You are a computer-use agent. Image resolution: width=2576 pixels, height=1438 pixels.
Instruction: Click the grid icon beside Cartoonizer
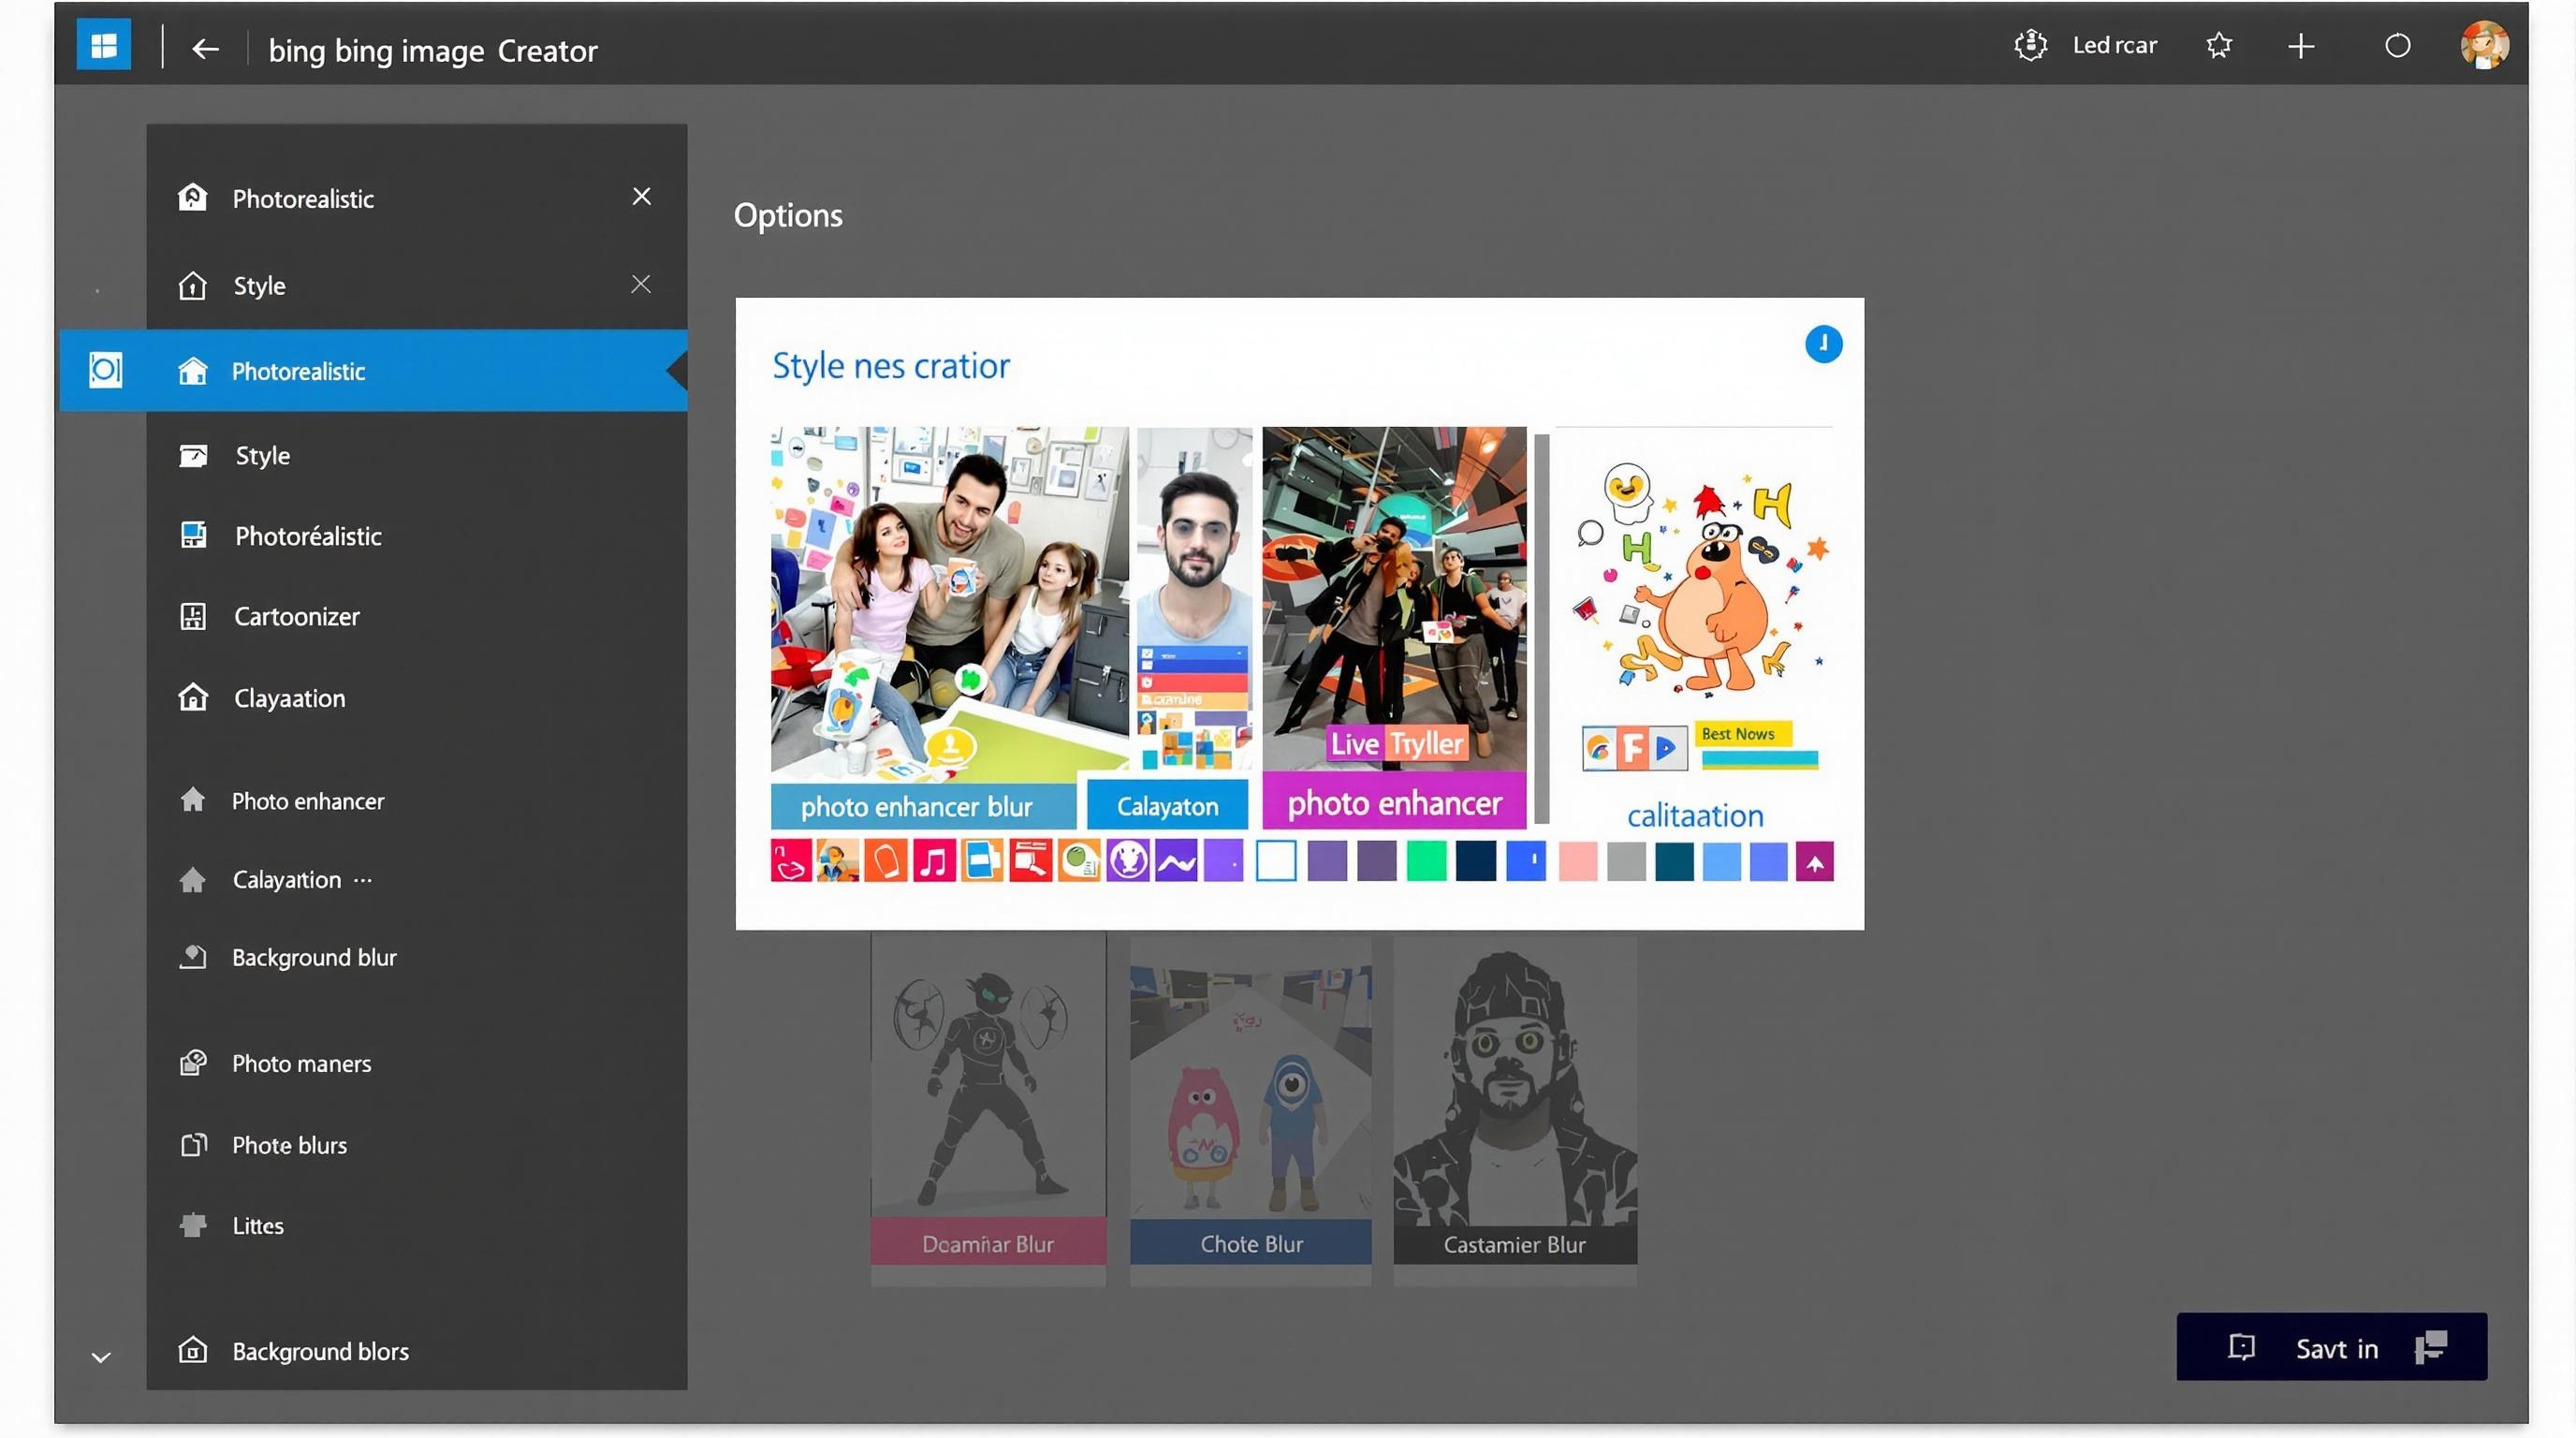[193, 616]
